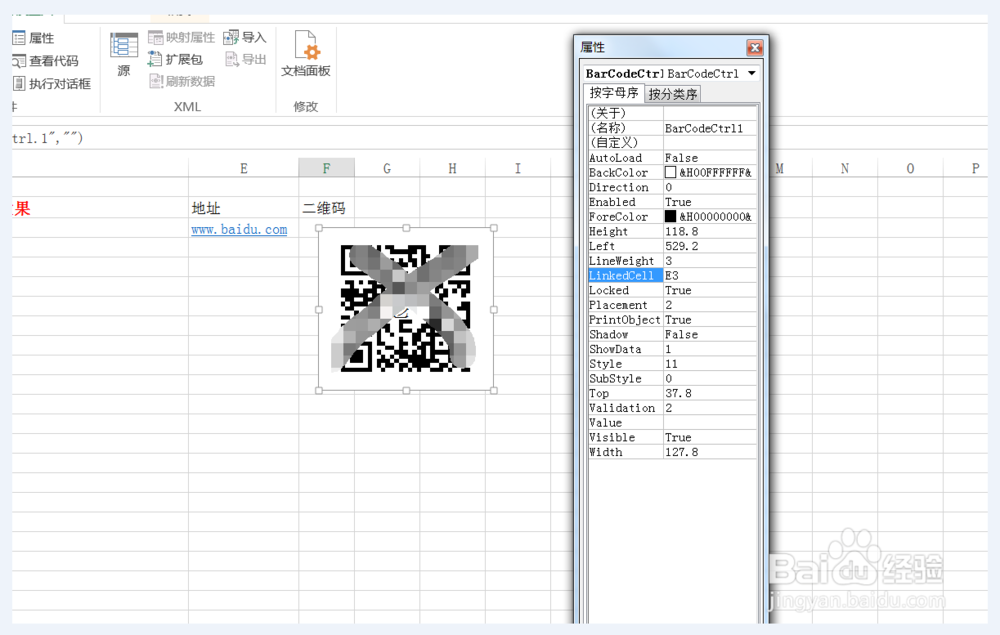Viewport: 1000px width, 635px height.
Task: Select column H header
Action: (452, 168)
